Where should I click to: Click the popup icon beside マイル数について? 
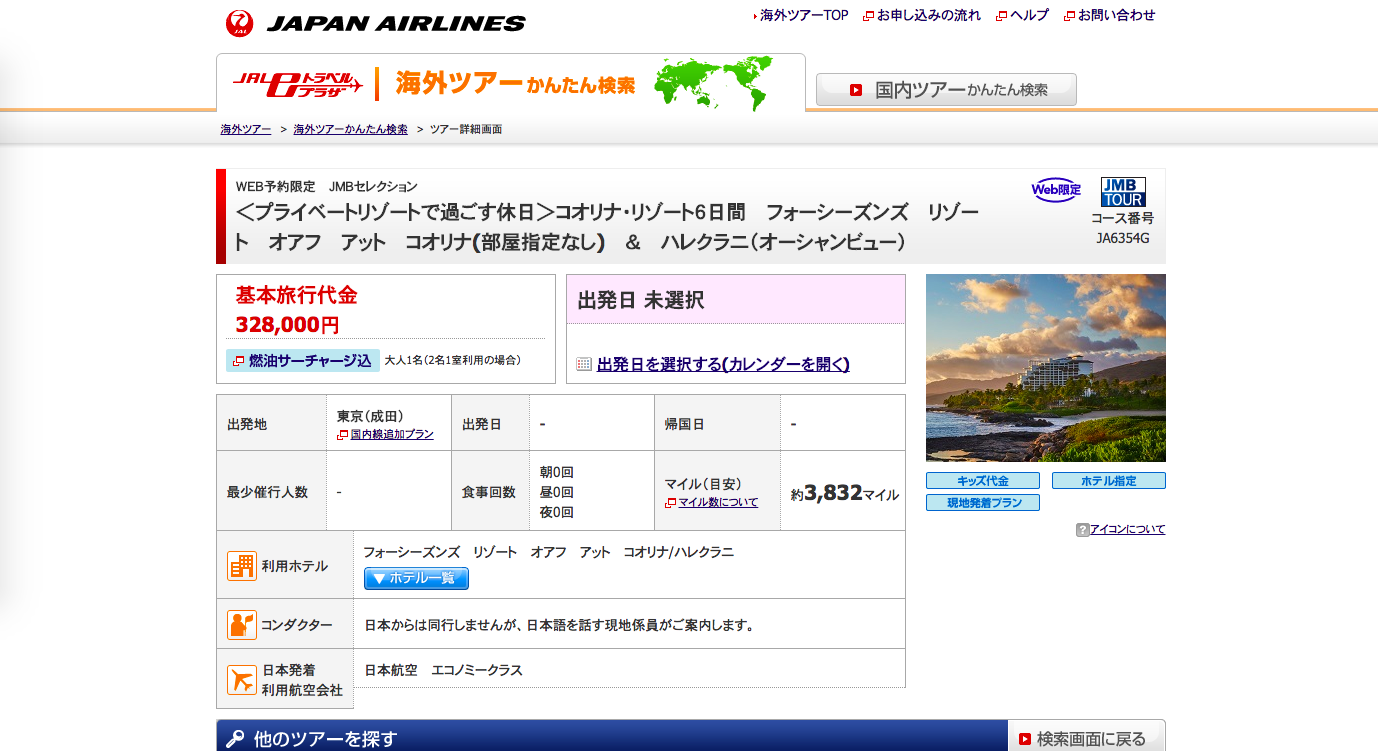[x=671, y=503]
